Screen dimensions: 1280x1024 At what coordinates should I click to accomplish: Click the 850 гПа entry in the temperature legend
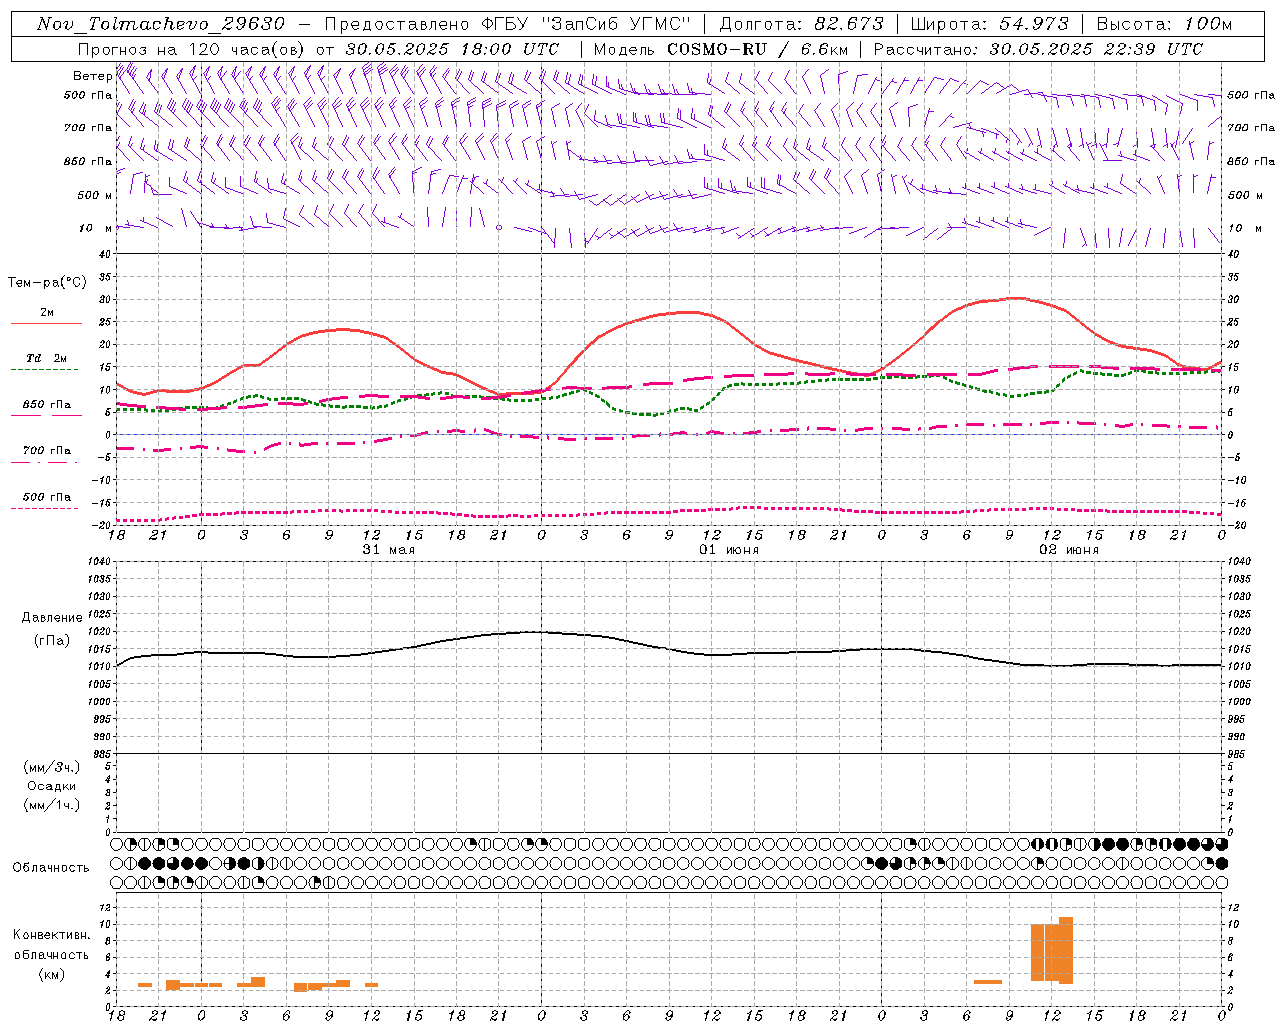(46, 405)
